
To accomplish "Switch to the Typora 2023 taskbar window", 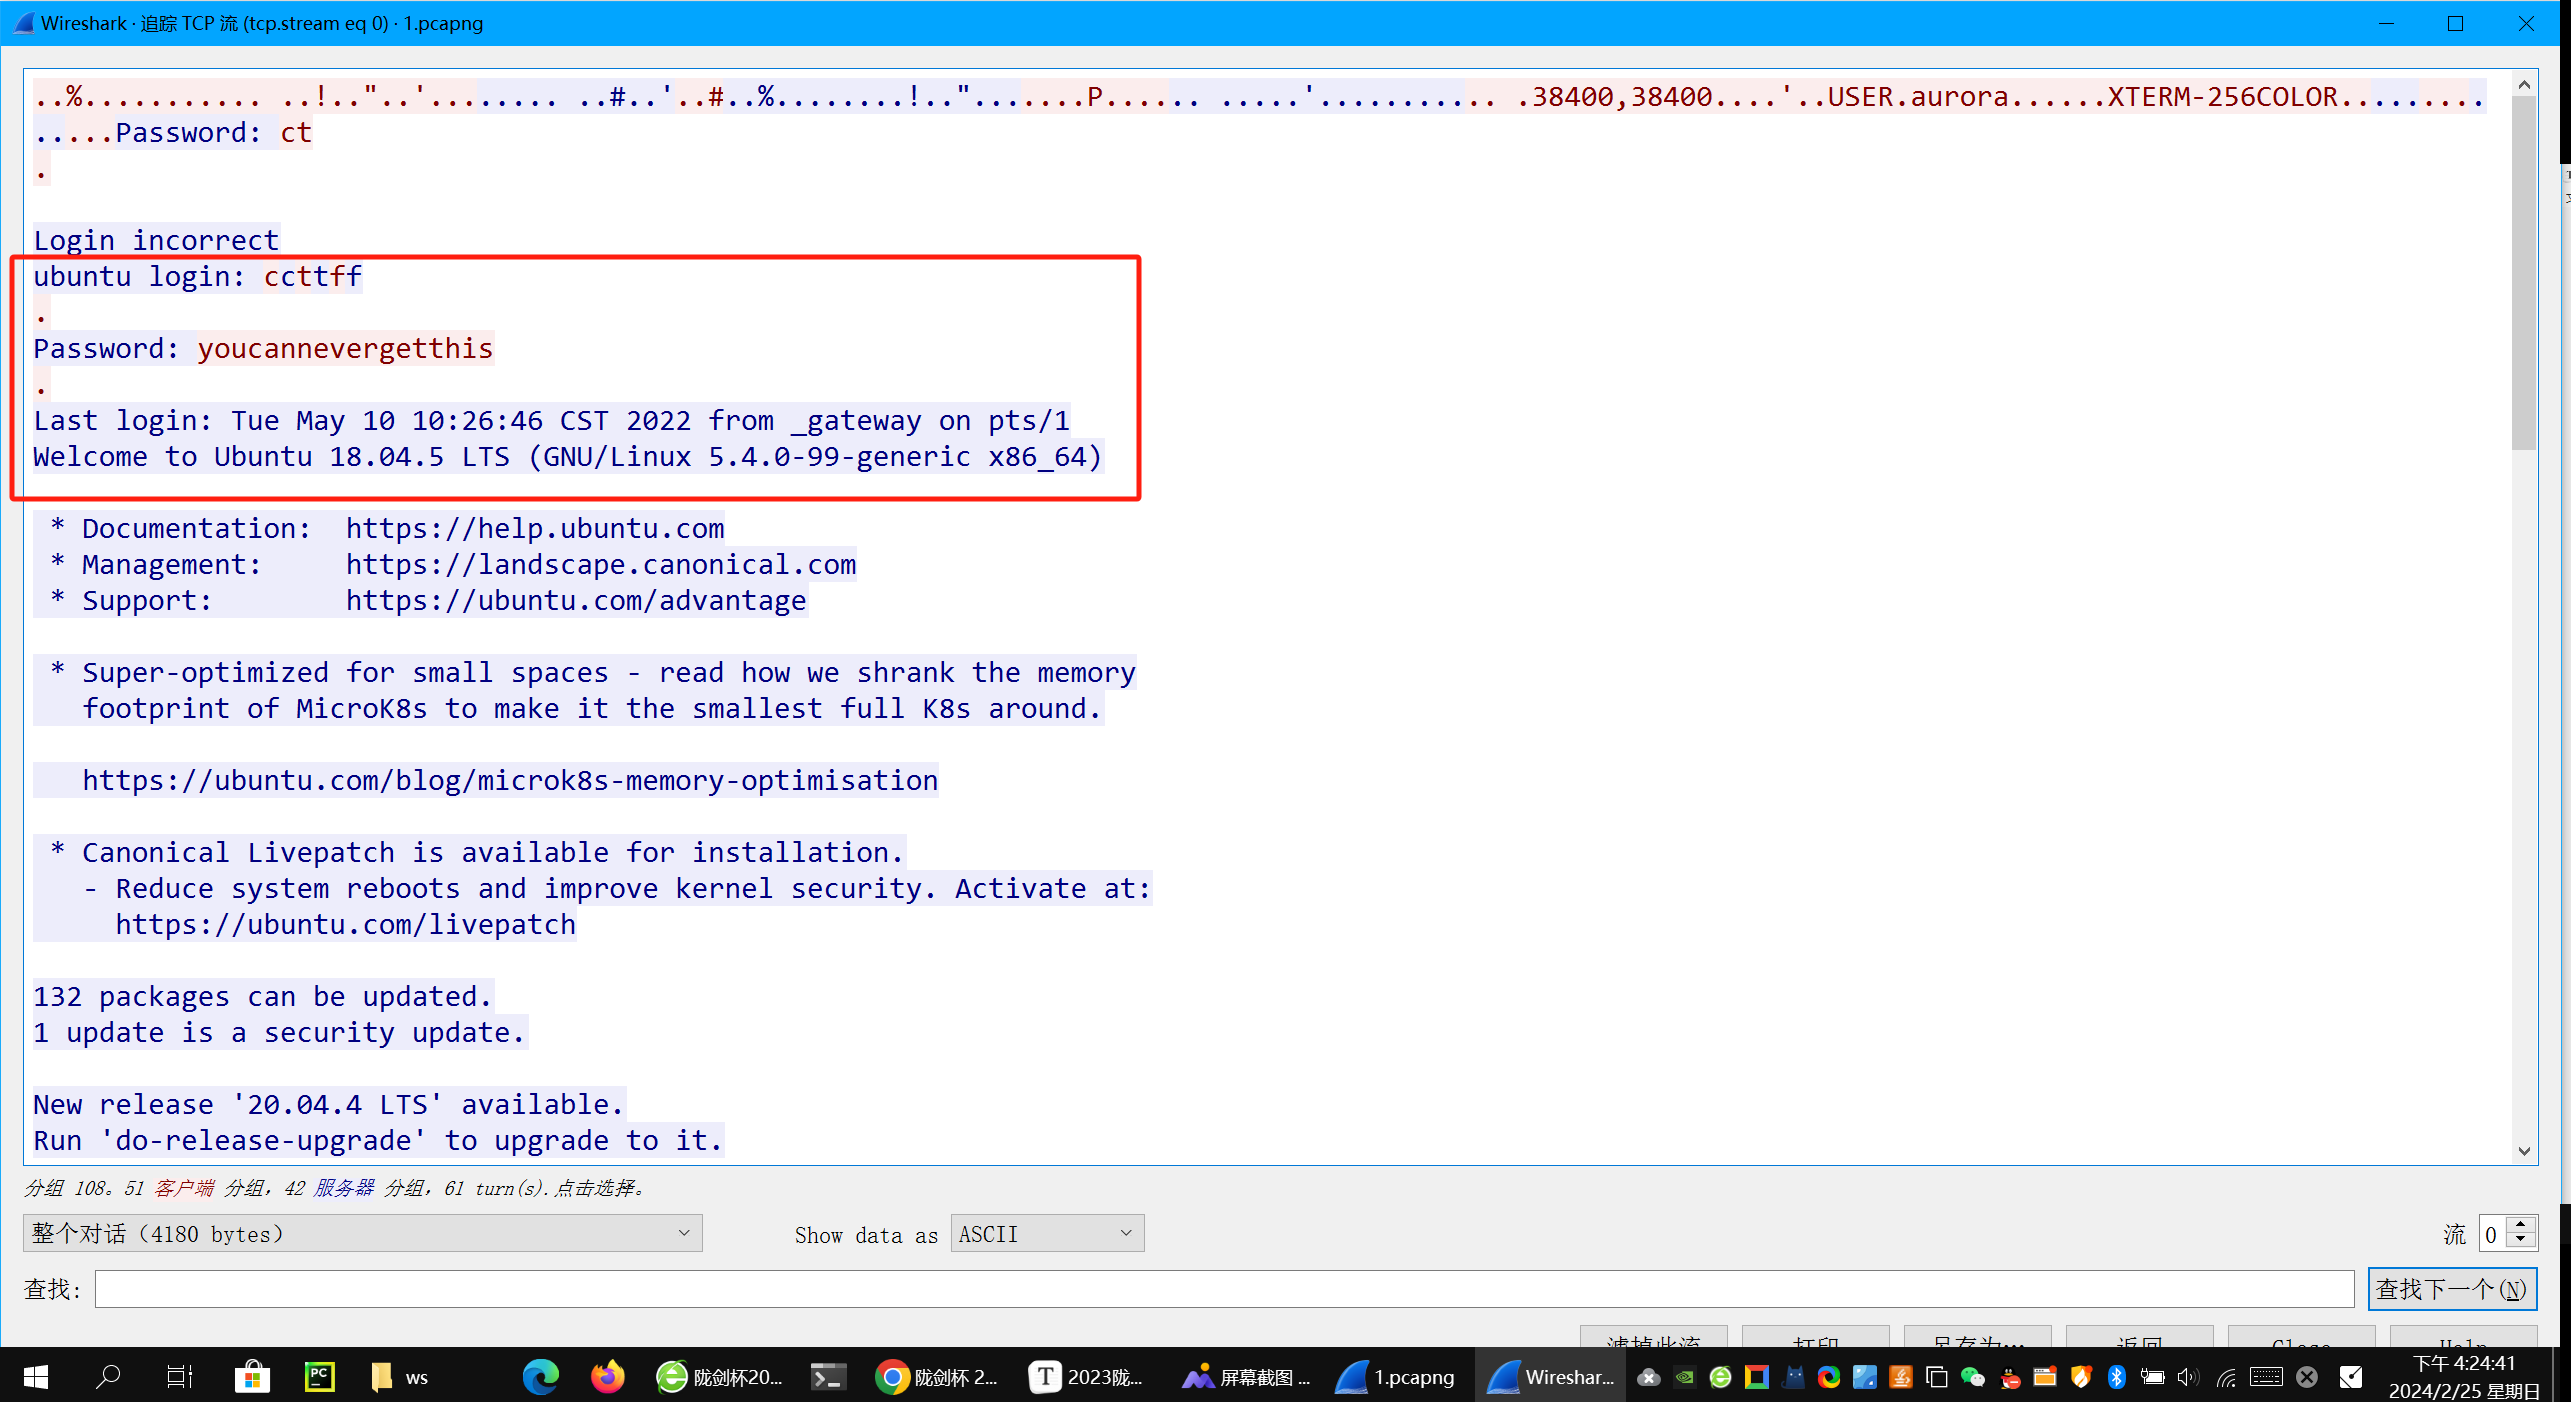I will pos(1087,1377).
